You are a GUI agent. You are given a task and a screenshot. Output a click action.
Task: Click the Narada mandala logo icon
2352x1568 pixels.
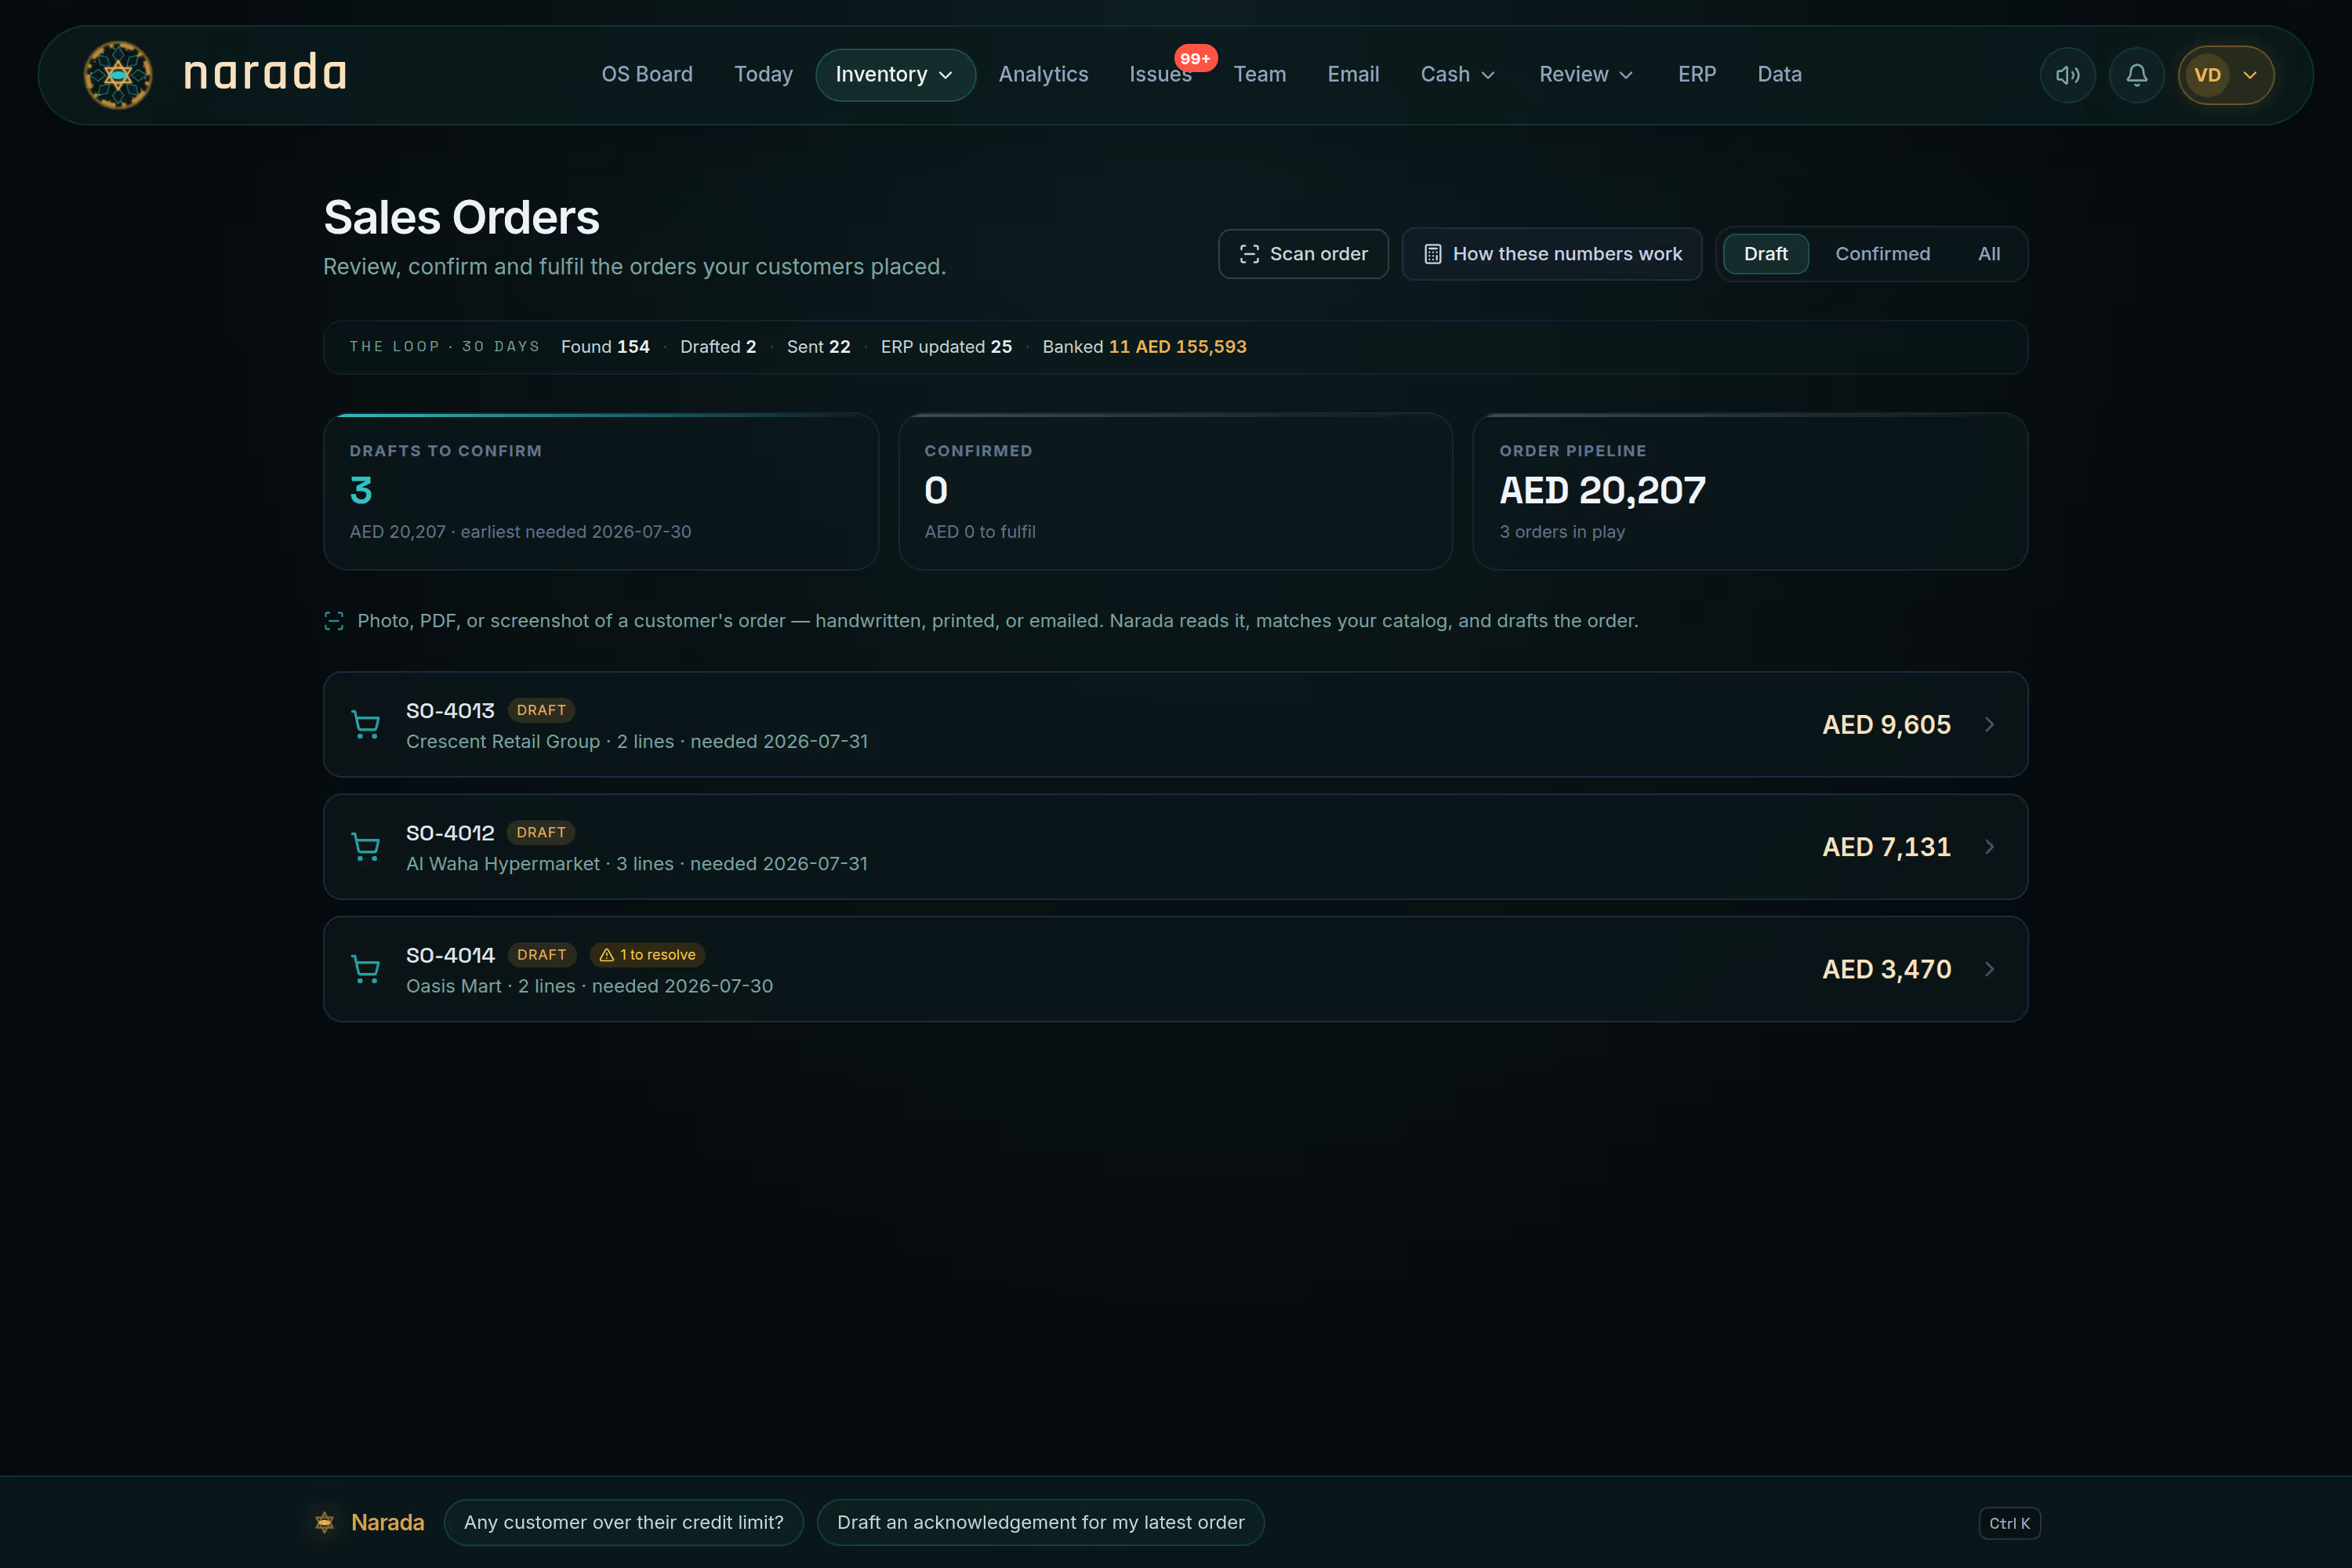(118, 74)
